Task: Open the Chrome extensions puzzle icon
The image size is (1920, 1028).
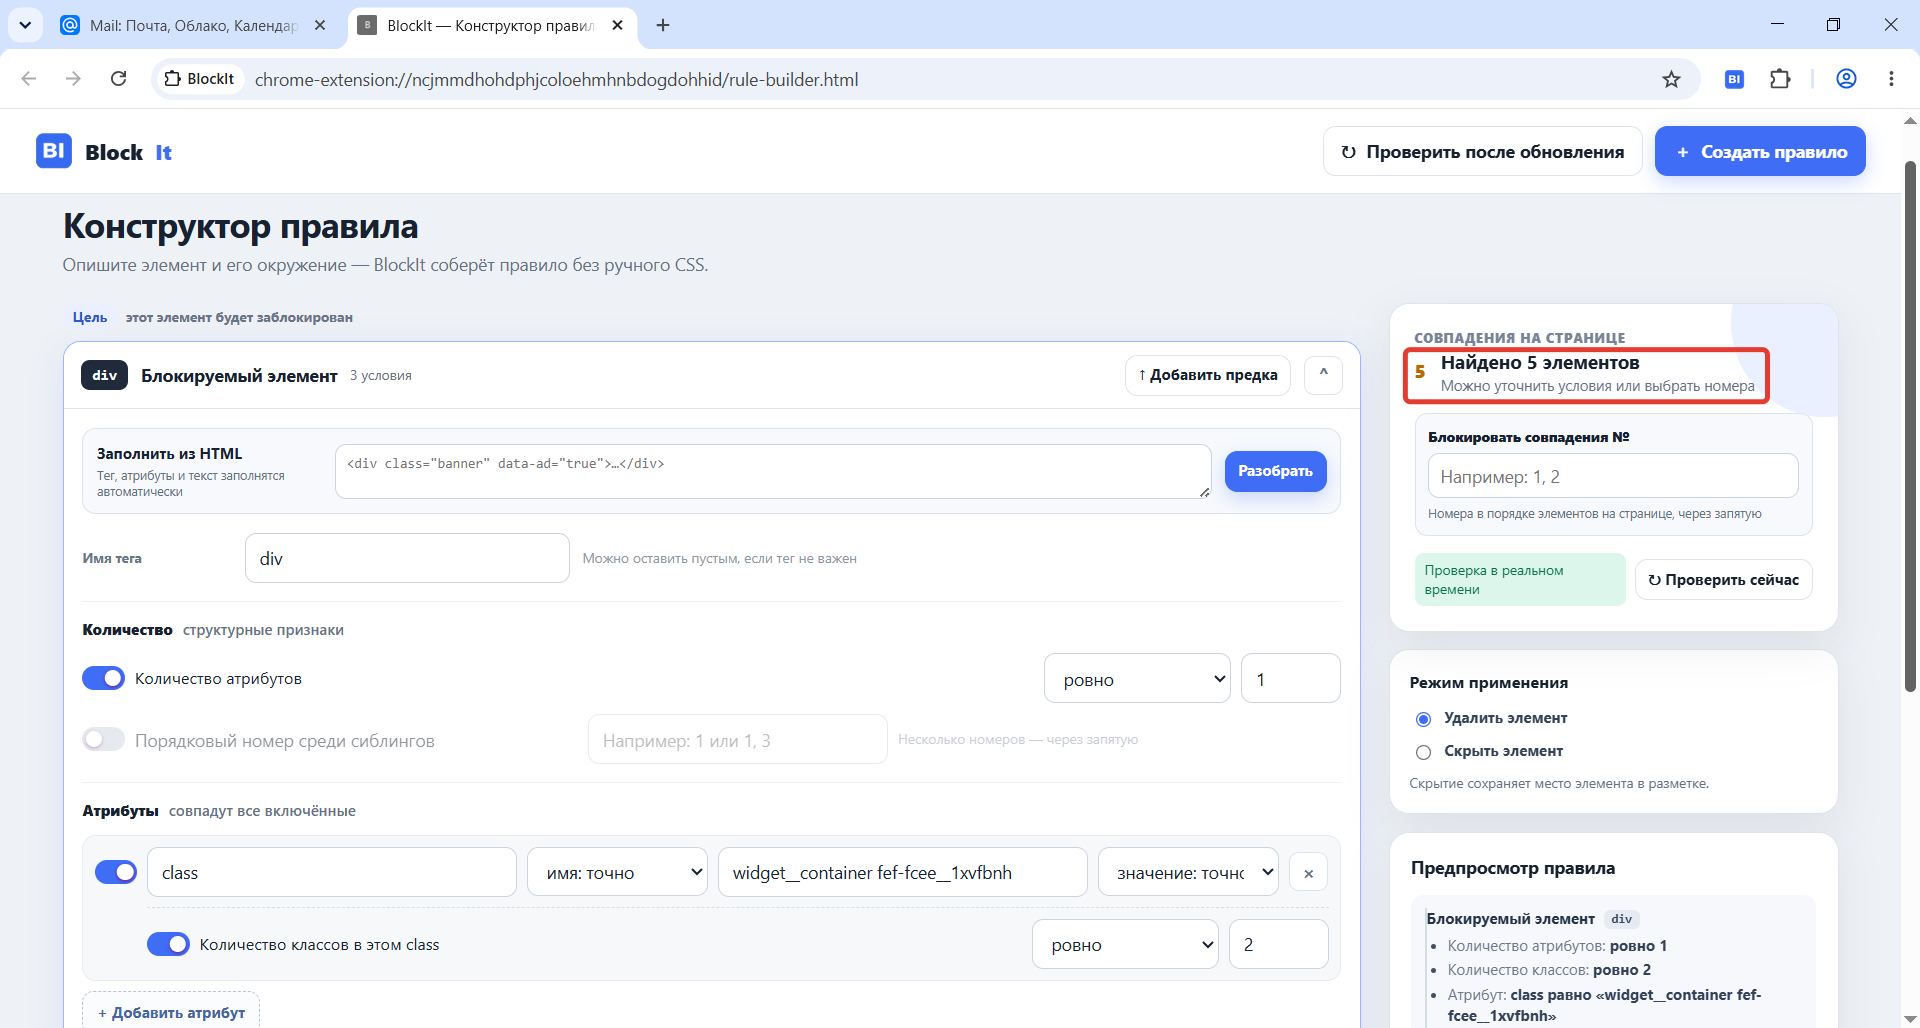Action: click(x=1780, y=79)
